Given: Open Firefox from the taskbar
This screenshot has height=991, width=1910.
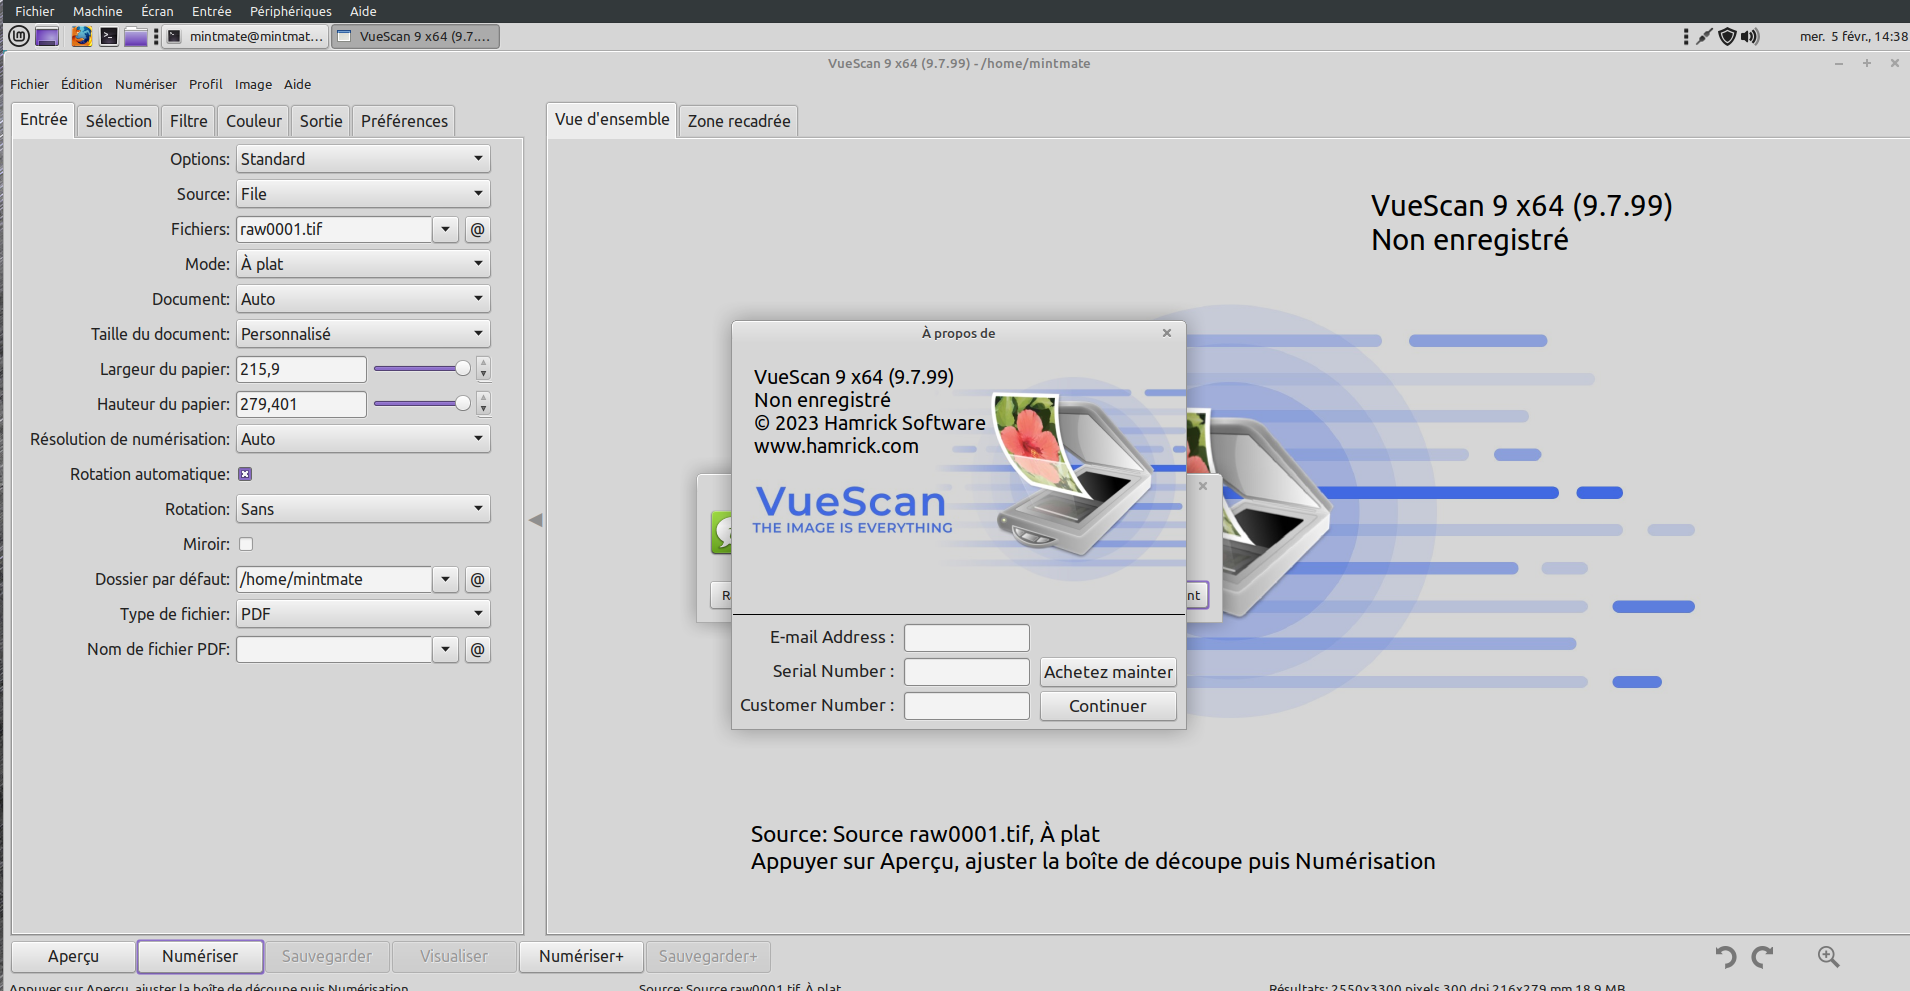Looking at the screenshot, I should click(x=81, y=37).
